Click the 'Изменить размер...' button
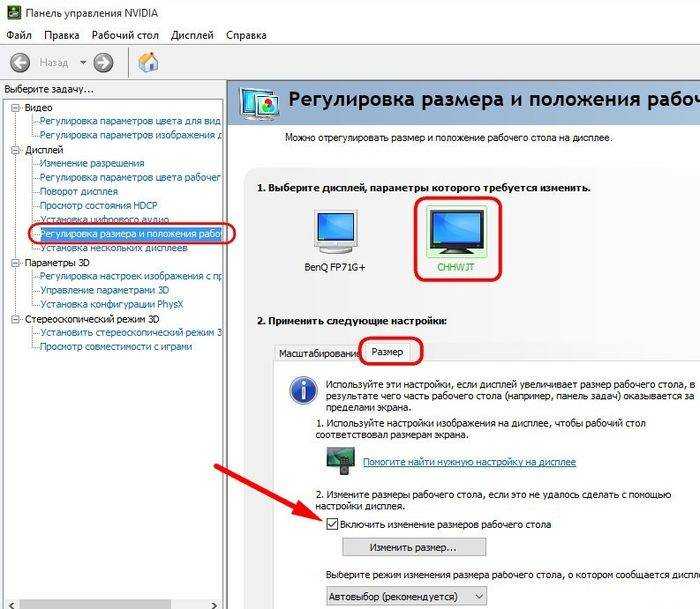This screenshot has width=700, height=609. click(x=414, y=547)
